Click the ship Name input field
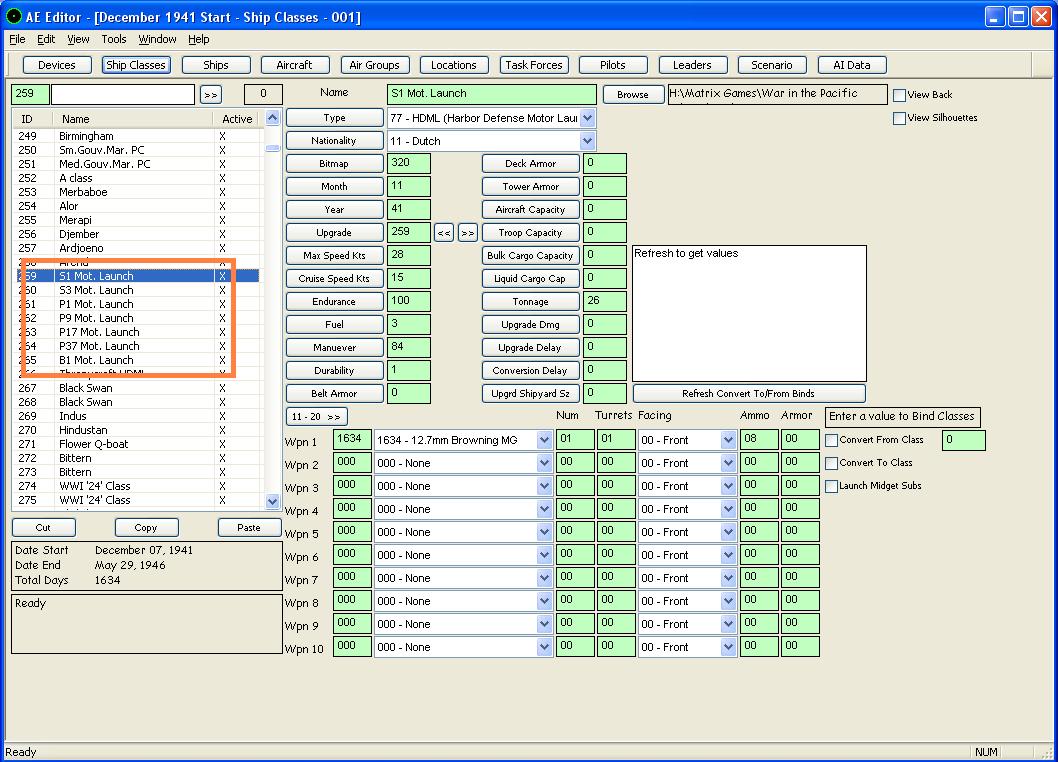Viewport: 1058px width, 762px height. pyautogui.click(x=492, y=94)
